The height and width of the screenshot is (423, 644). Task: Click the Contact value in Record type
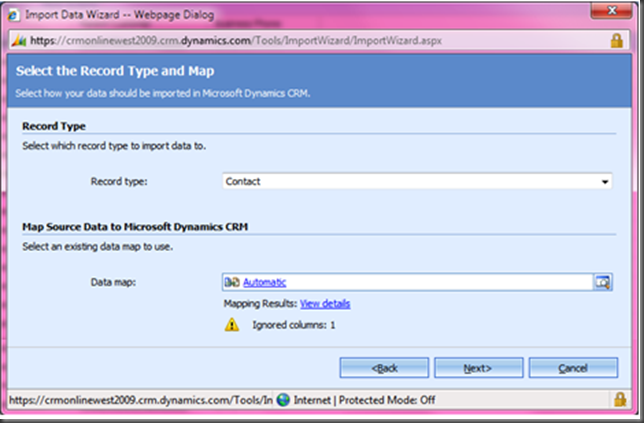pos(243,182)
